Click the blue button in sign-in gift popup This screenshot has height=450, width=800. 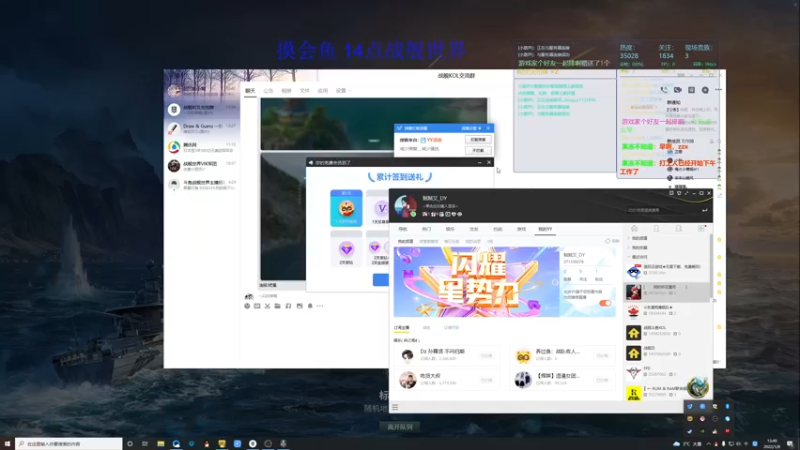coord(381,280)
